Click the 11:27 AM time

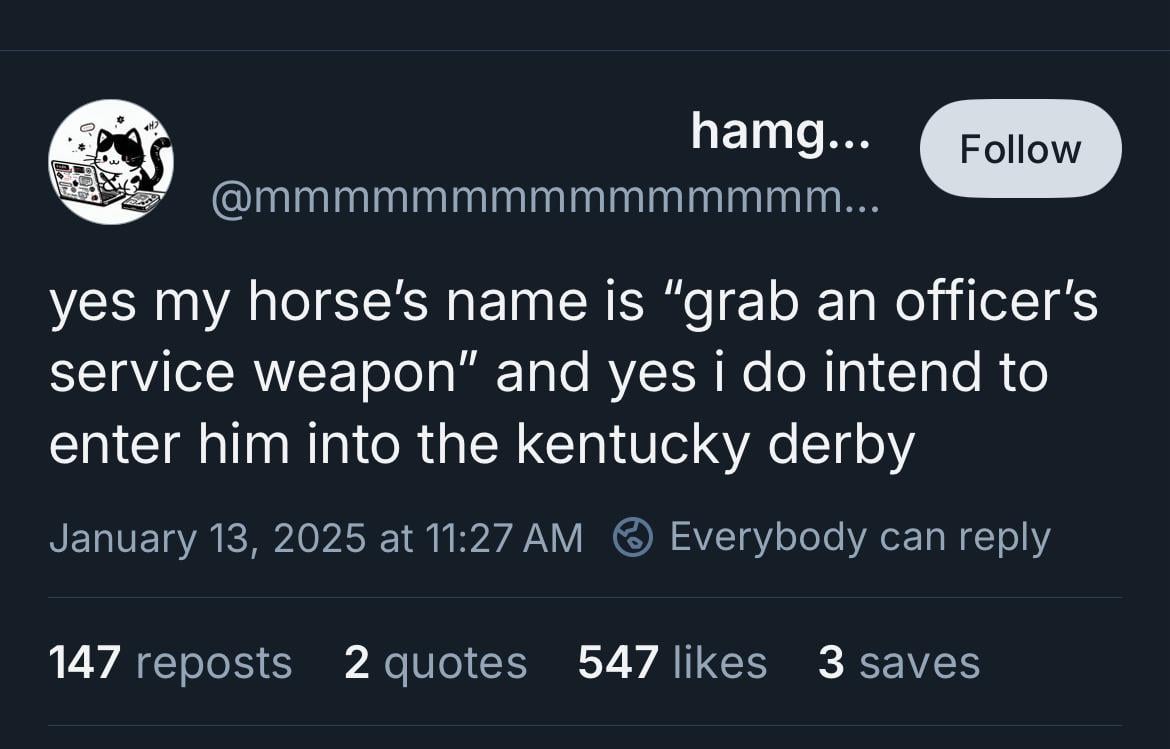pyautogui.click(x=503, y=538)
